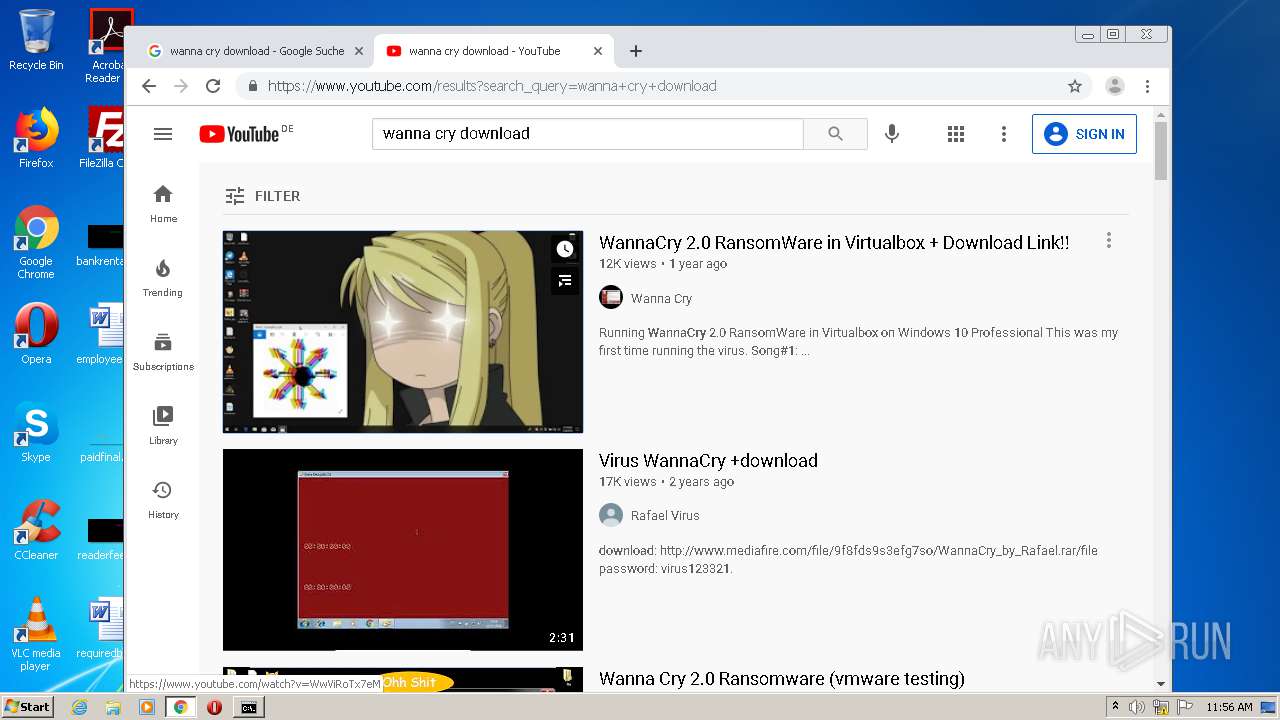Open Chrome three-dot customize menu
Screen dimensions: 1280x720
1148,86
